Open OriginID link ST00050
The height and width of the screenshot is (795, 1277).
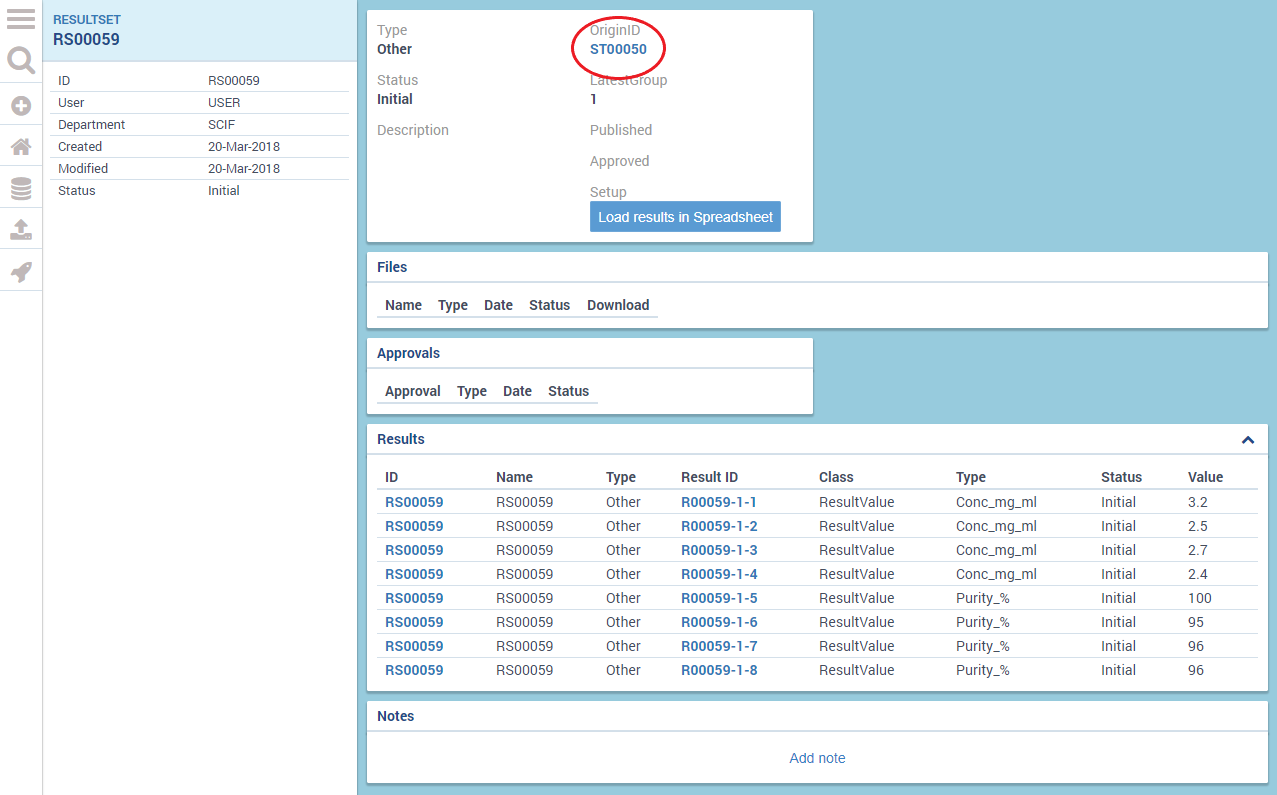click(x=618, y=49)
